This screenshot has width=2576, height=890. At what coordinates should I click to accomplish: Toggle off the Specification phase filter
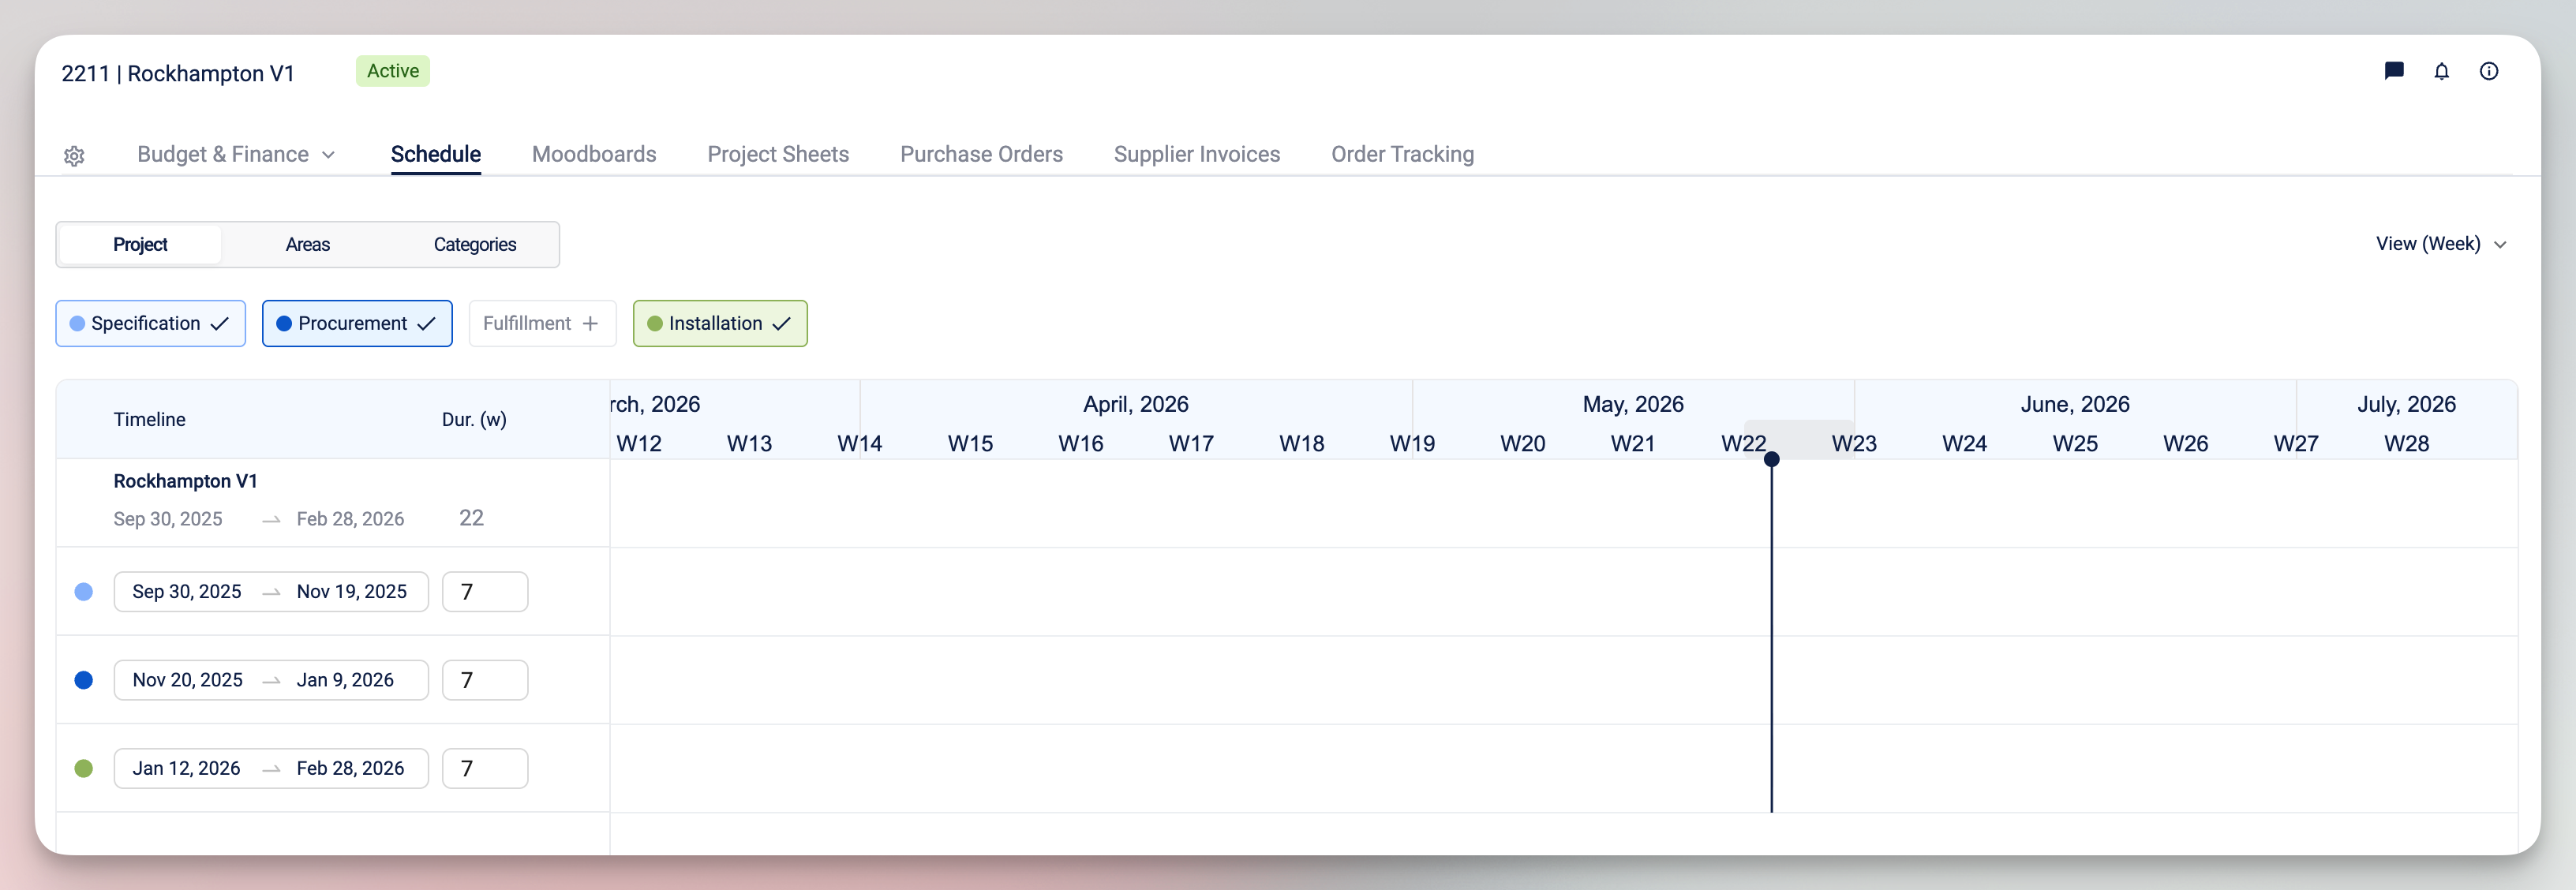pos(151,323)
